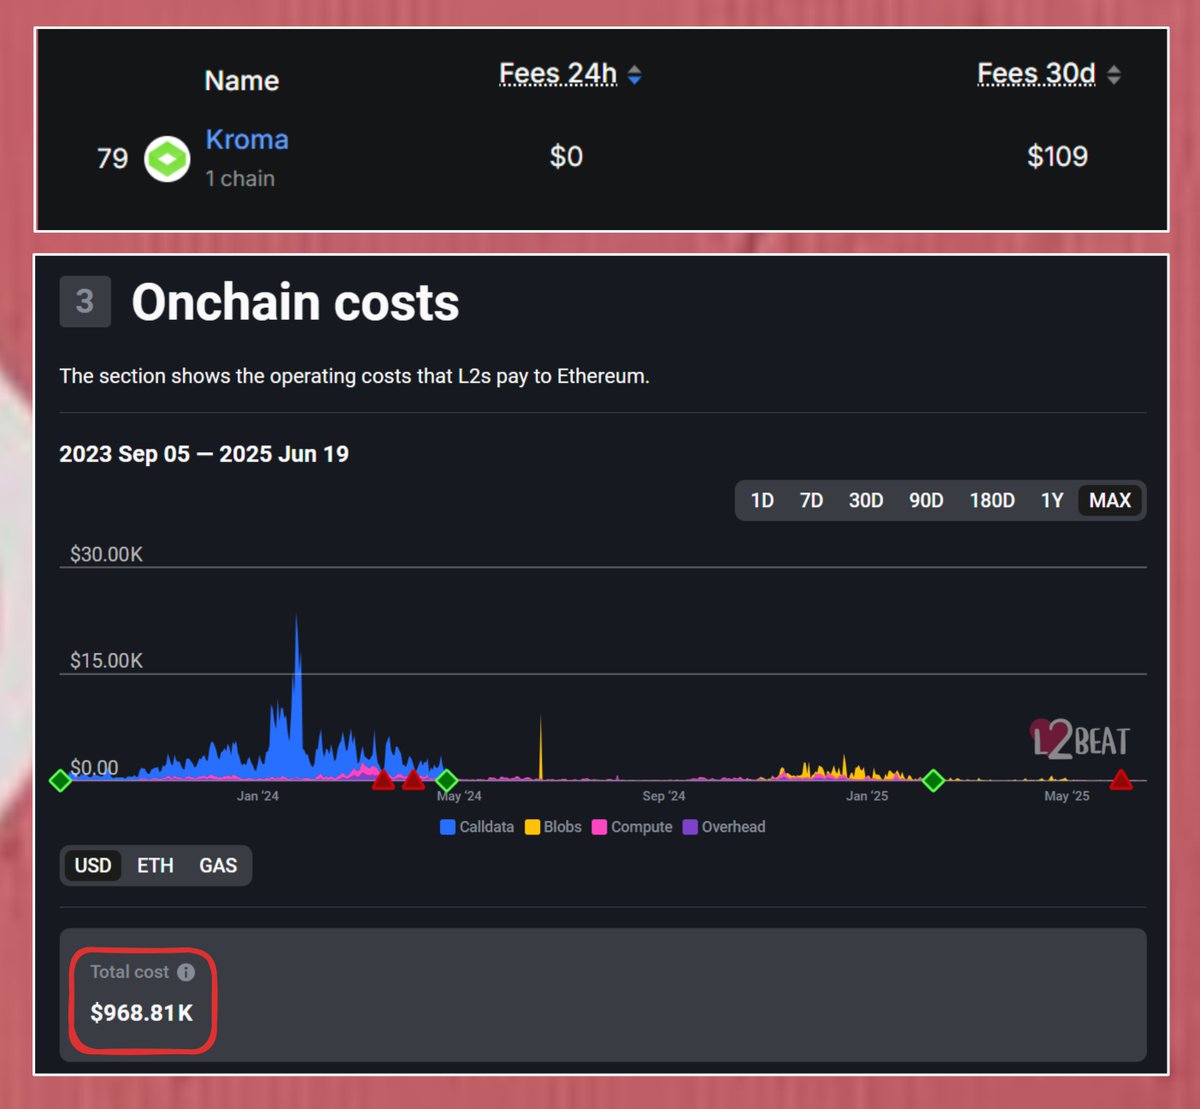Select the 7D time range

point(811,500)
